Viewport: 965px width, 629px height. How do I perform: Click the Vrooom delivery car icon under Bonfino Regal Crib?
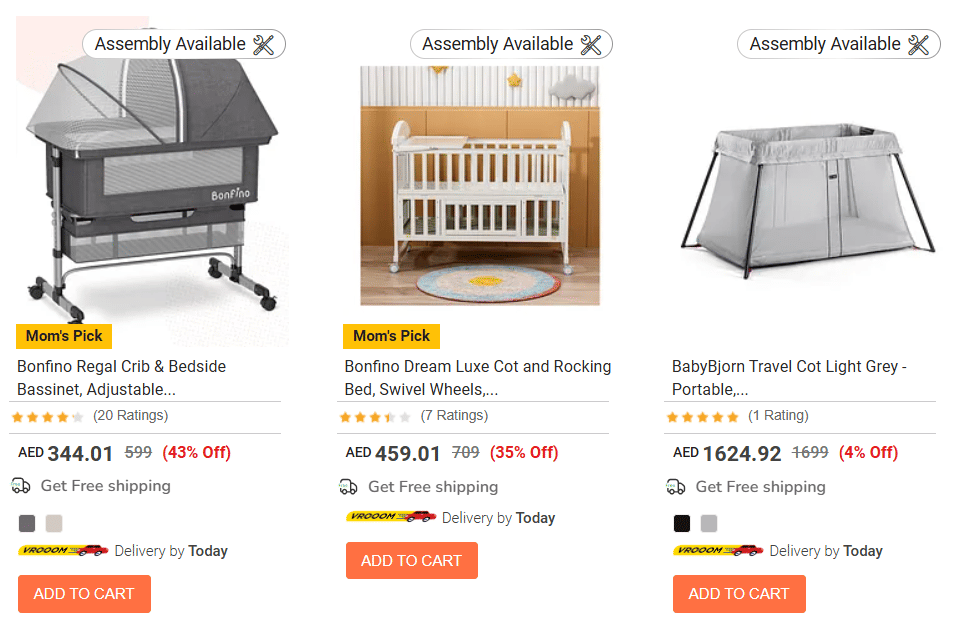63,551
